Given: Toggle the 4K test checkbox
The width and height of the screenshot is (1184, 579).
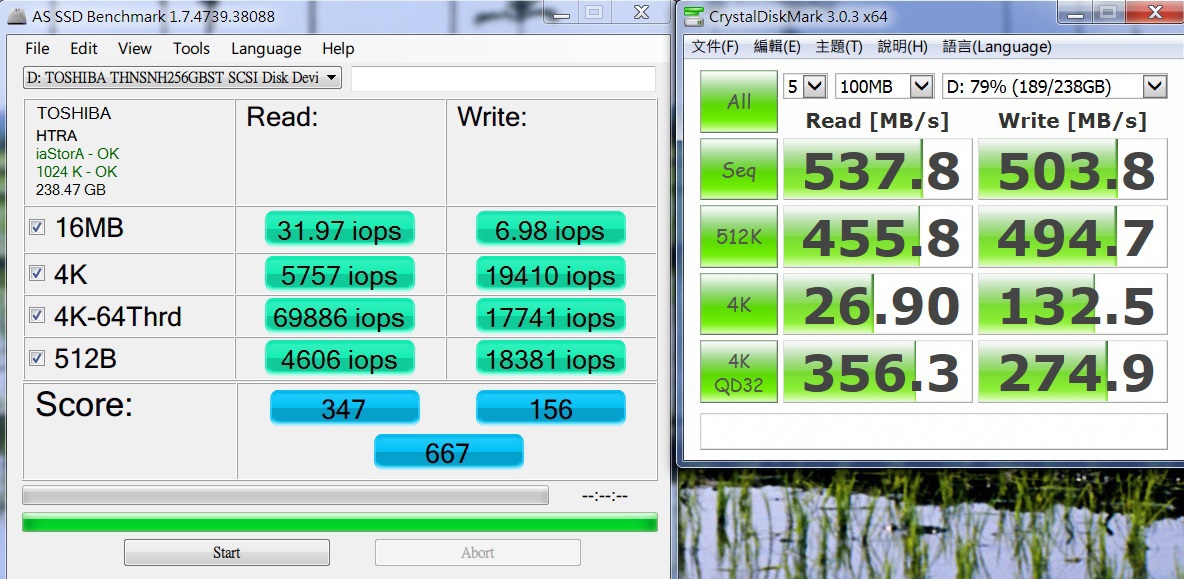Looking at the screenshot, I should (x=36, y=273).
